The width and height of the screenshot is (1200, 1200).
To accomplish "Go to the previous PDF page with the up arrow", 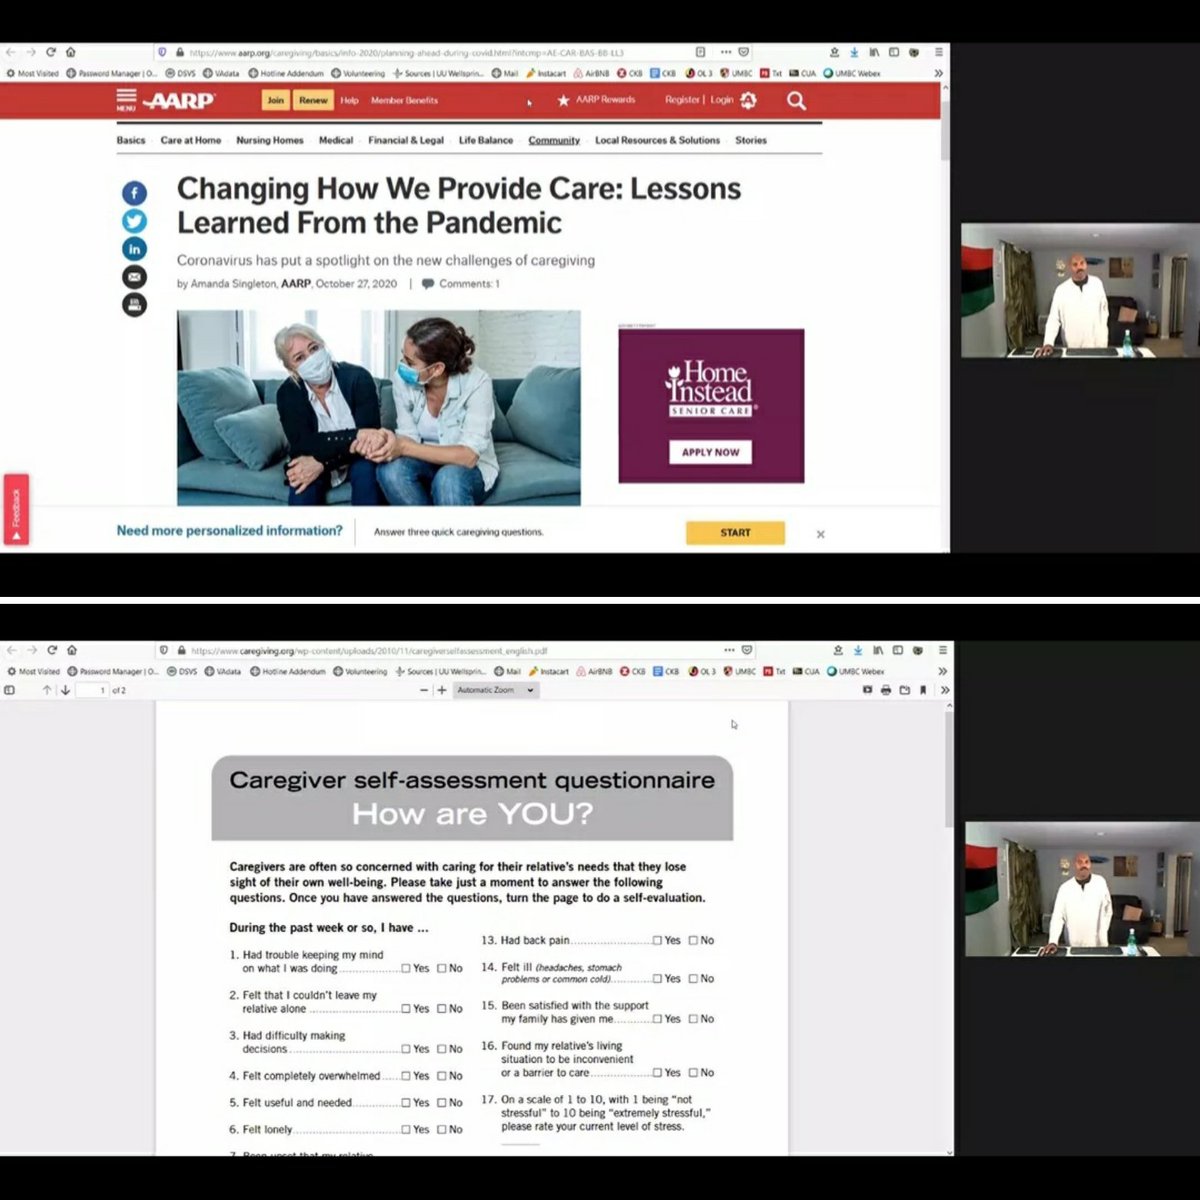I will (47, 690).
